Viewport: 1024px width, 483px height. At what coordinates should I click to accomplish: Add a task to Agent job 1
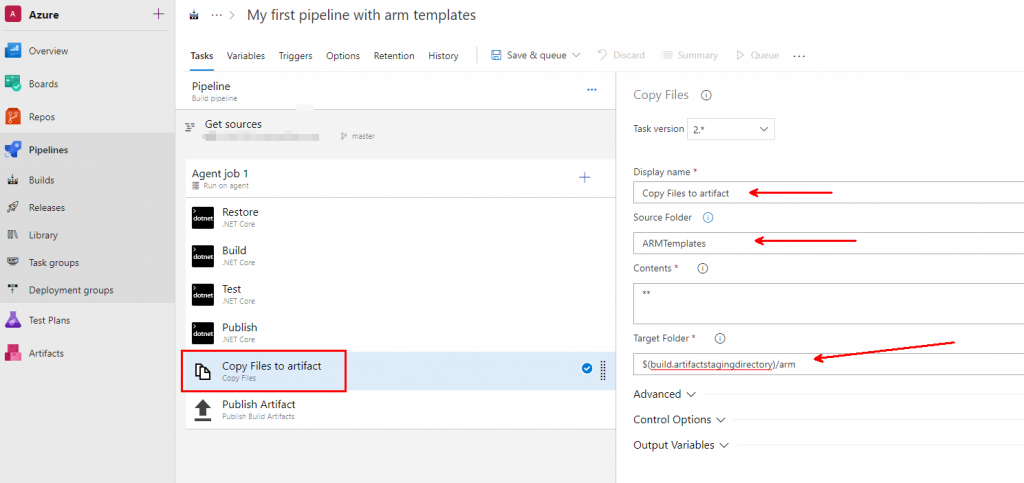(584, 177)
